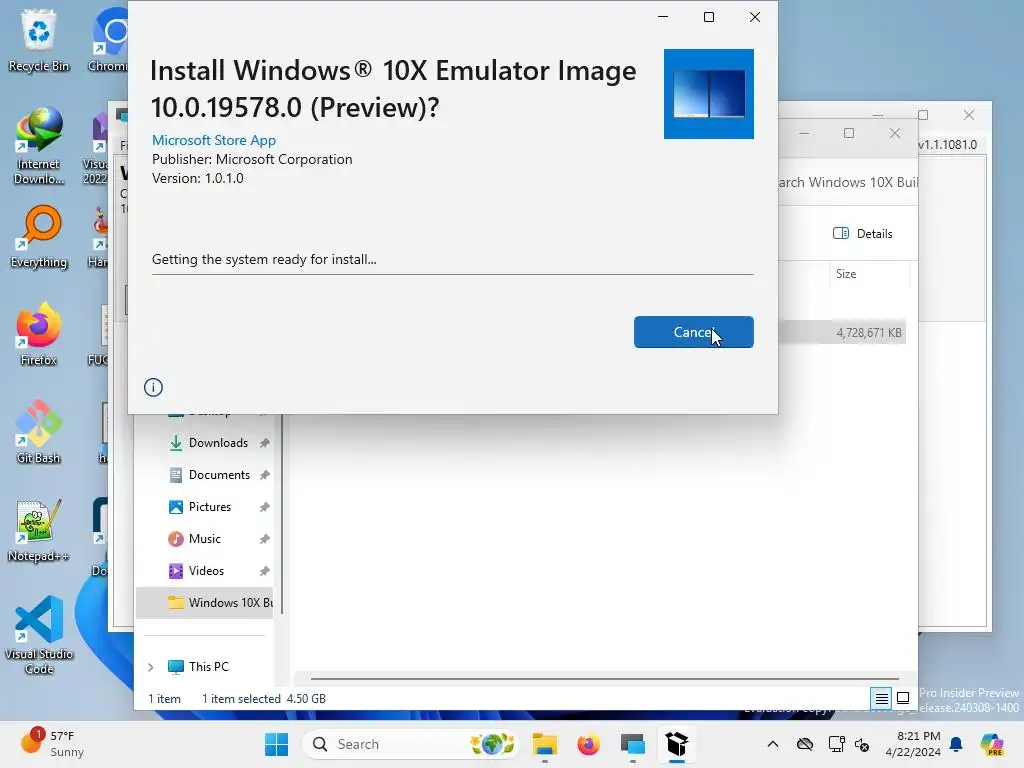Image resolution: width=1024 pixels, height=768 pixels.
Task: Select Videos in File Explorer sidebar
Action: tap(204, 571)
